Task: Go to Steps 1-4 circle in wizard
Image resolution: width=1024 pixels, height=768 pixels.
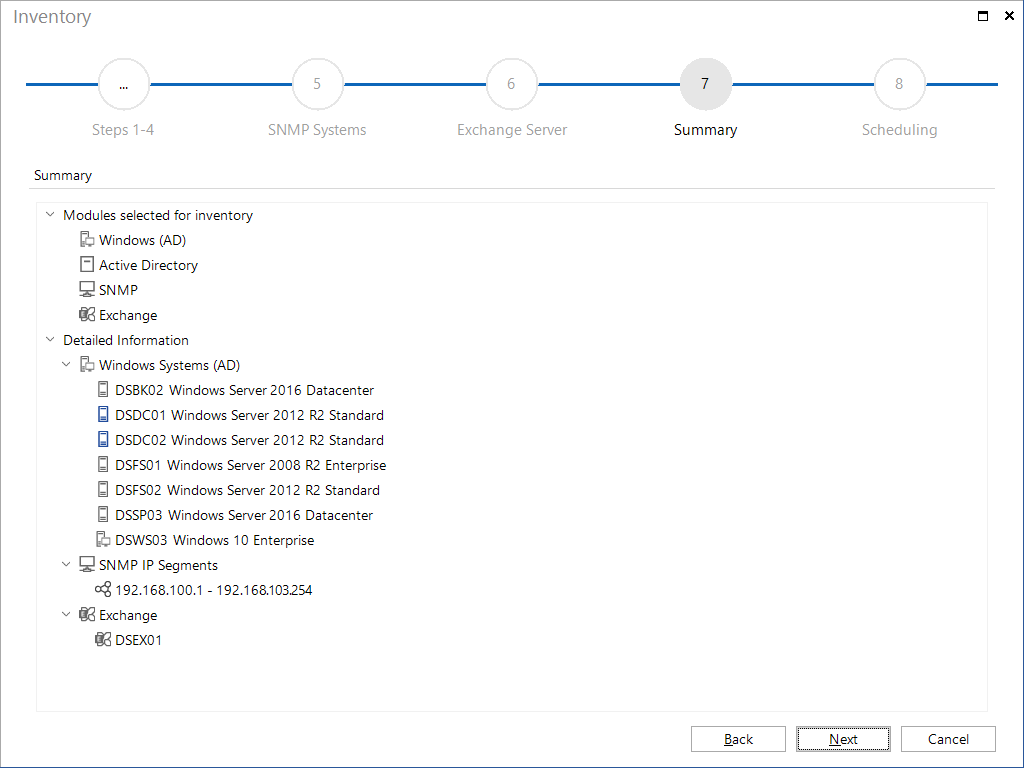Action: [123, 84]
